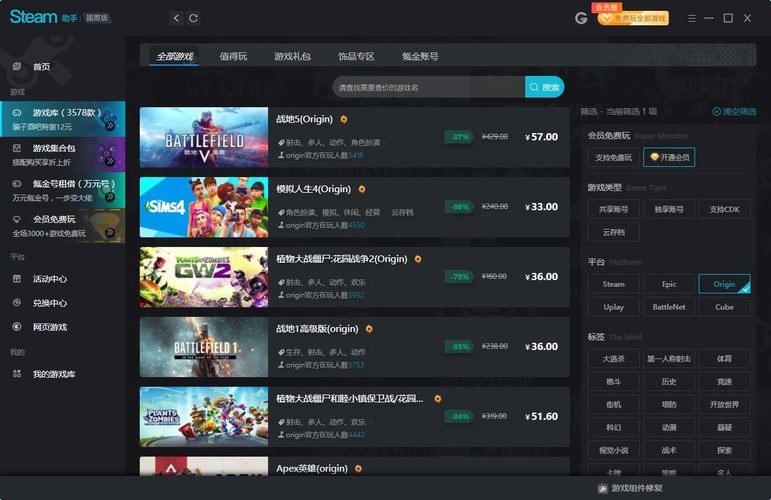Click Origin badge icon next to 战地1高级版(origin)
This screenshot has width=771, height=500.
tap(369, 328)
